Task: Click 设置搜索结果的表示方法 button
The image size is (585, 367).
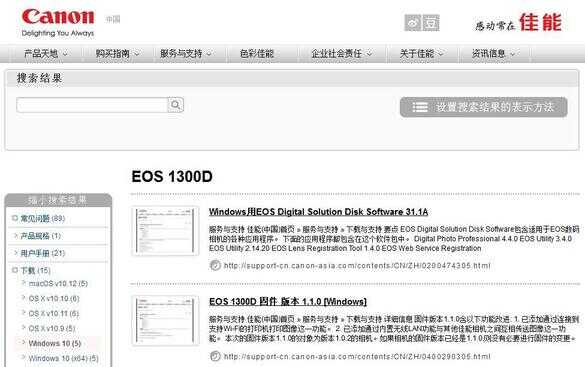Action: [484, 107]
